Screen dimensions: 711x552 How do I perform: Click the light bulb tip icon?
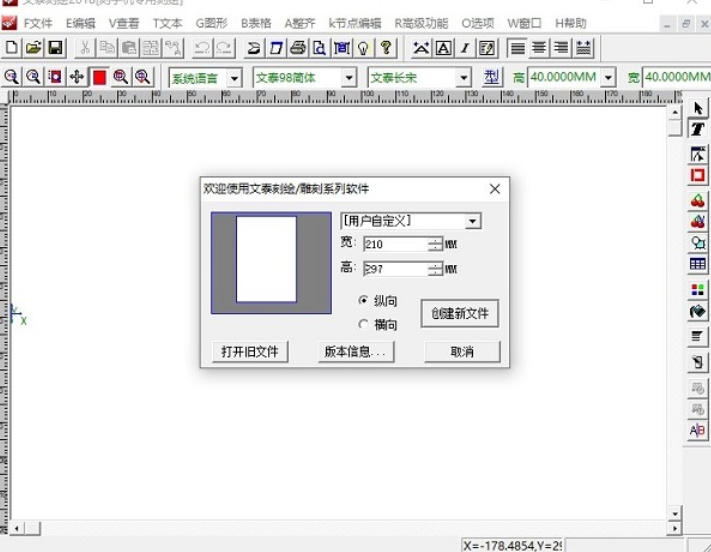pyautogui.click(x=364, y=48)
